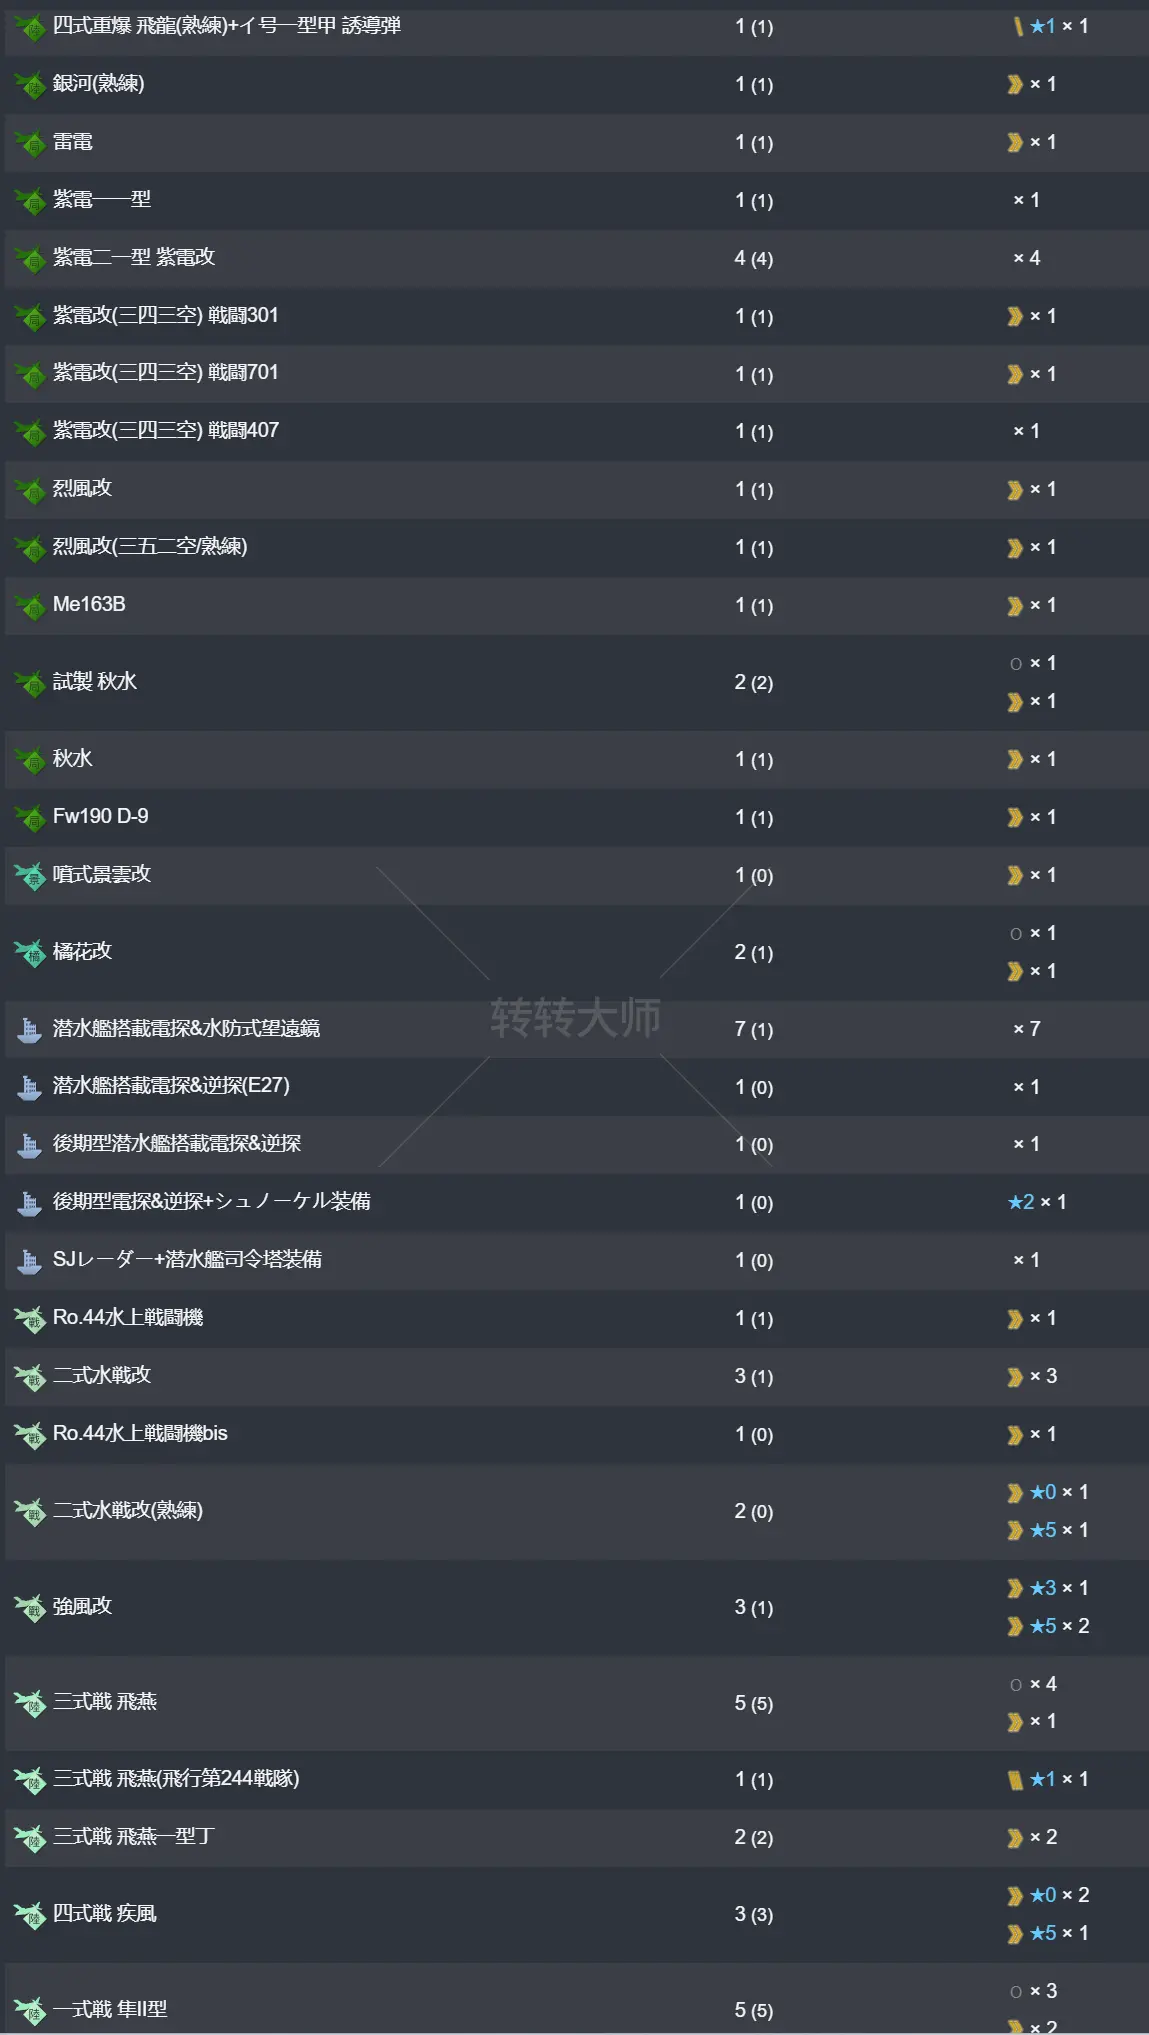Open the 紫電改(三四三空) 戦闘301 entry name
The image size is (1149, 2035).
165,316
